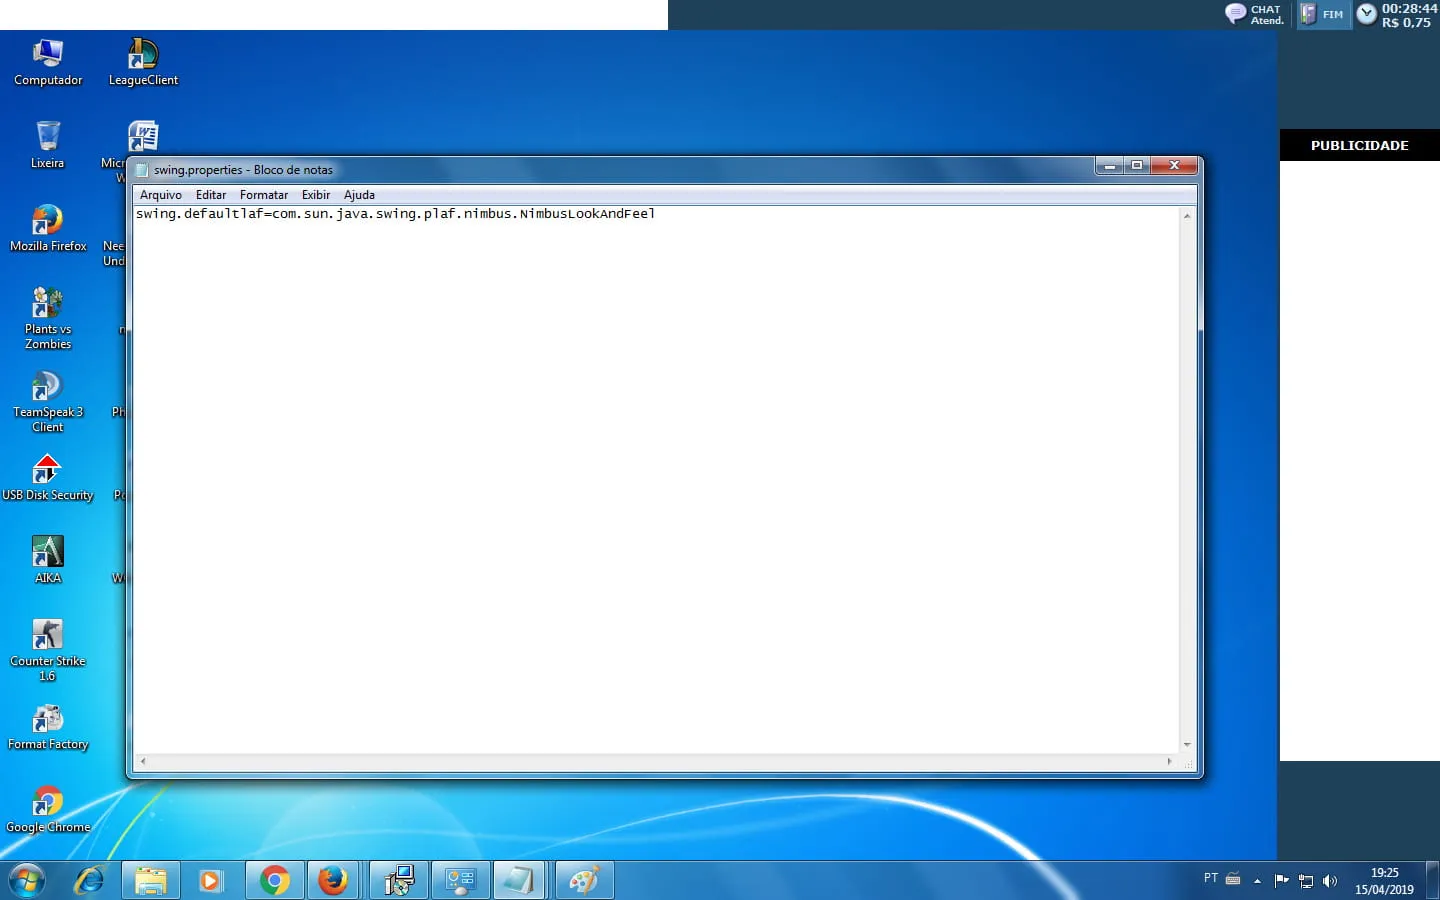Click the vertical scrollbar down arrow

coord(1187,744)
